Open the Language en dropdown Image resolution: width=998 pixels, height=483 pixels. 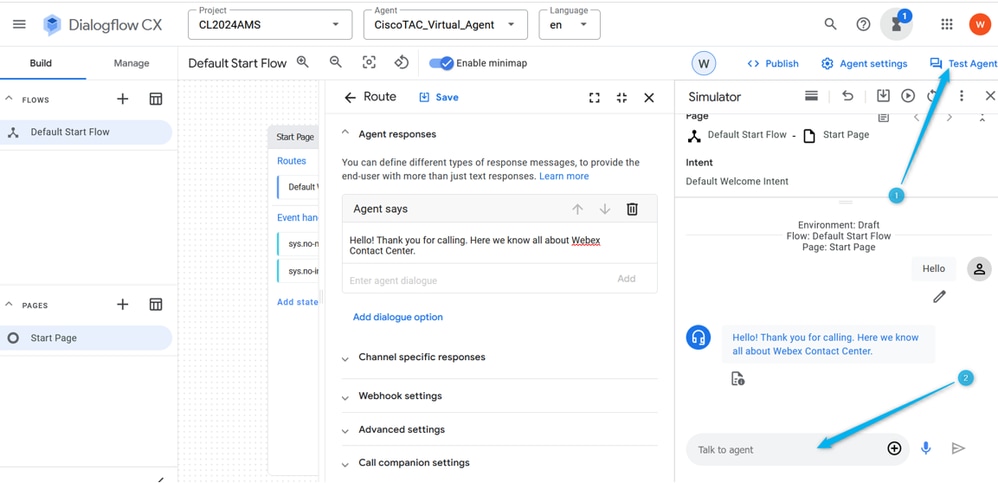pyautogui.click(x=570, y=24)
